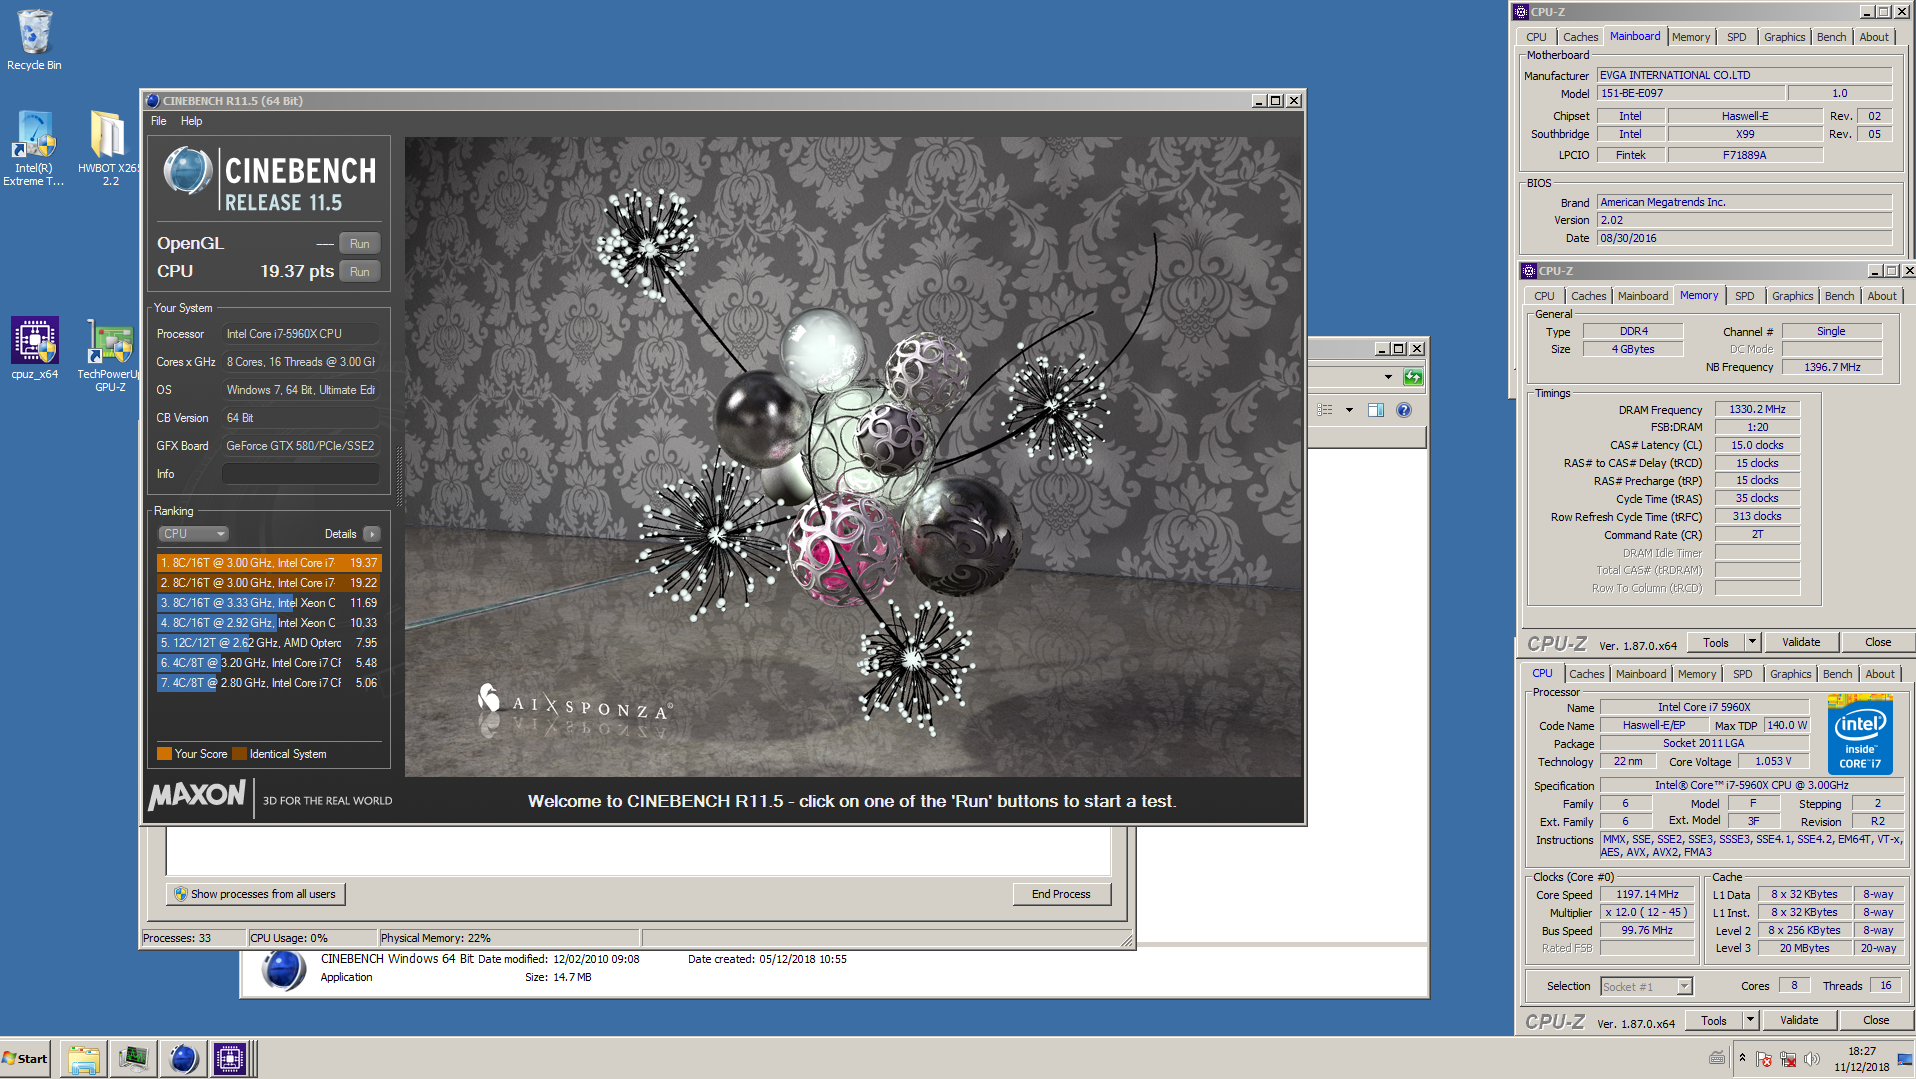Open the Action Center flag tray icon

[x=1764, y=1059]
